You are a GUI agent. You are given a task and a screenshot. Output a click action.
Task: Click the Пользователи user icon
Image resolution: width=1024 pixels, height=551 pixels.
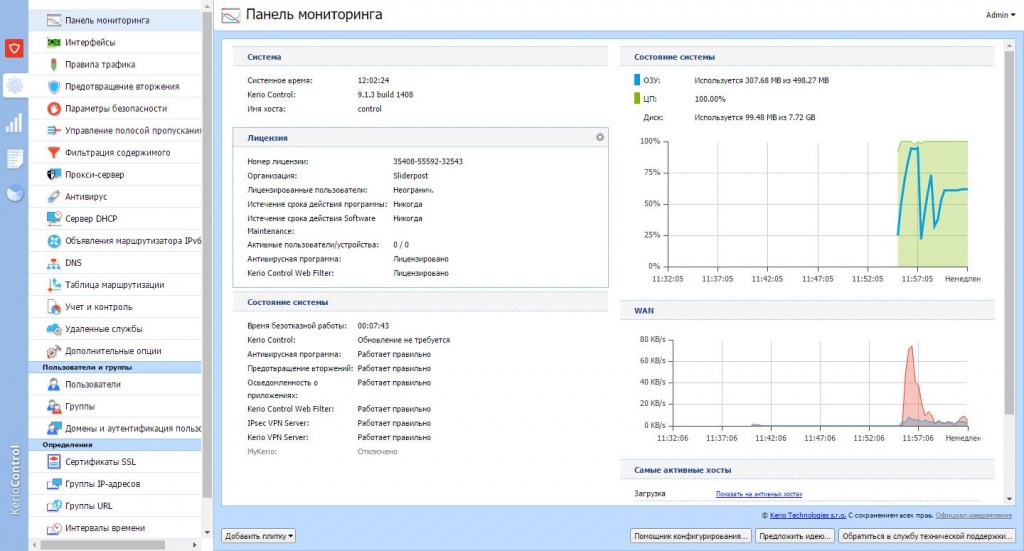click(54, 385)
